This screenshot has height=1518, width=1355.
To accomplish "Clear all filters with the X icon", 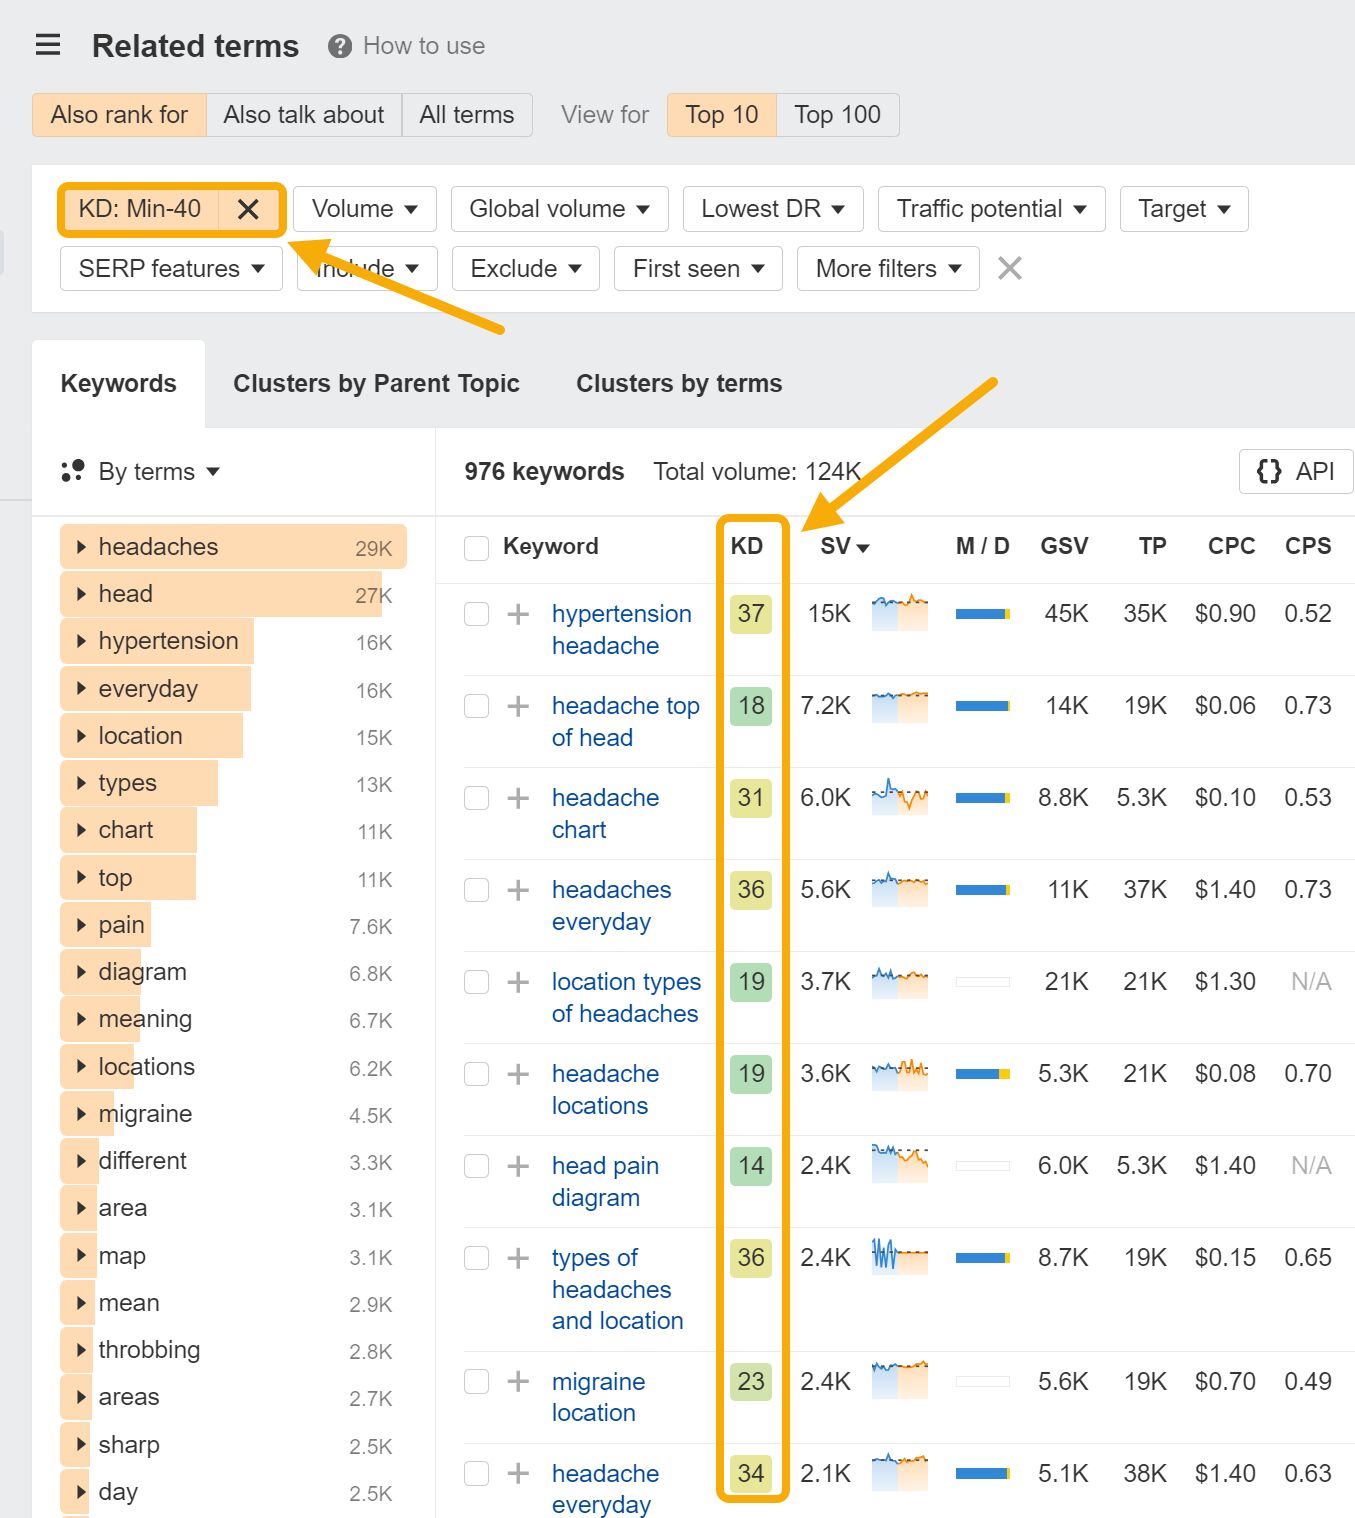I will coord(1010,268).
